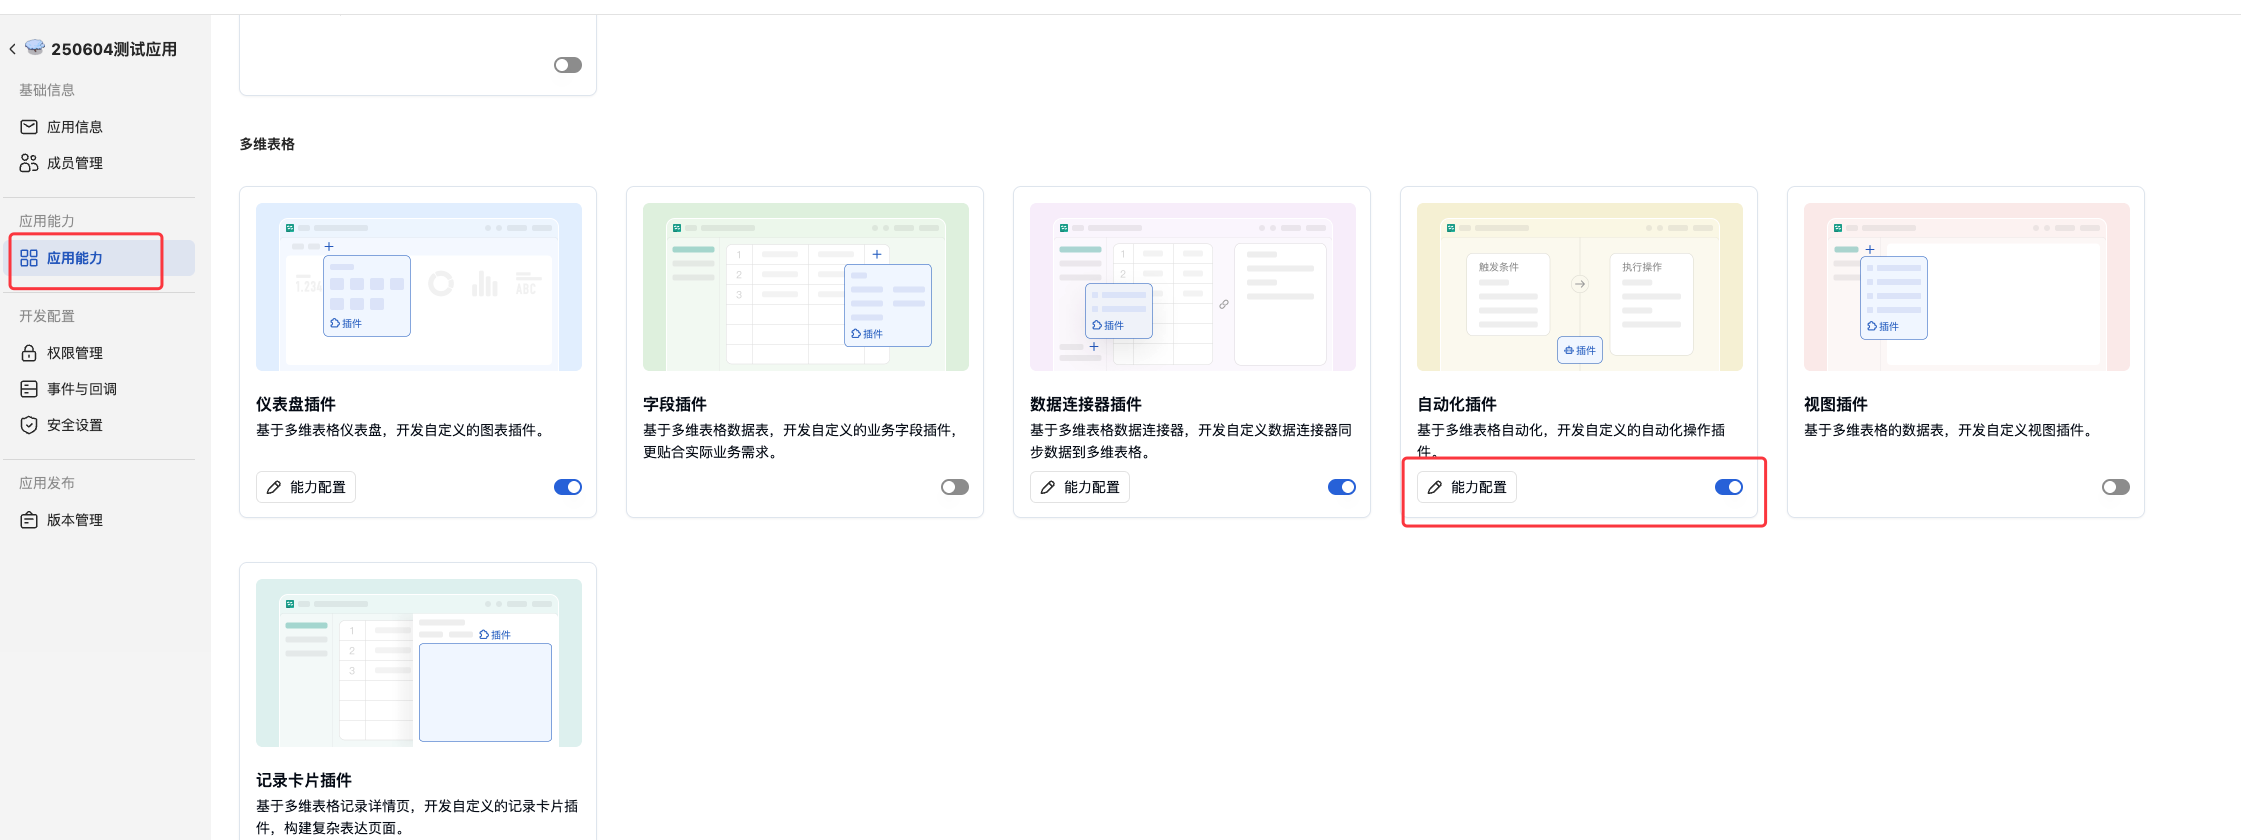The height and width of the screenshot is (840, 2241).
Task: Click 能力配置 under 自动化插件
Action: (1467, 487)
